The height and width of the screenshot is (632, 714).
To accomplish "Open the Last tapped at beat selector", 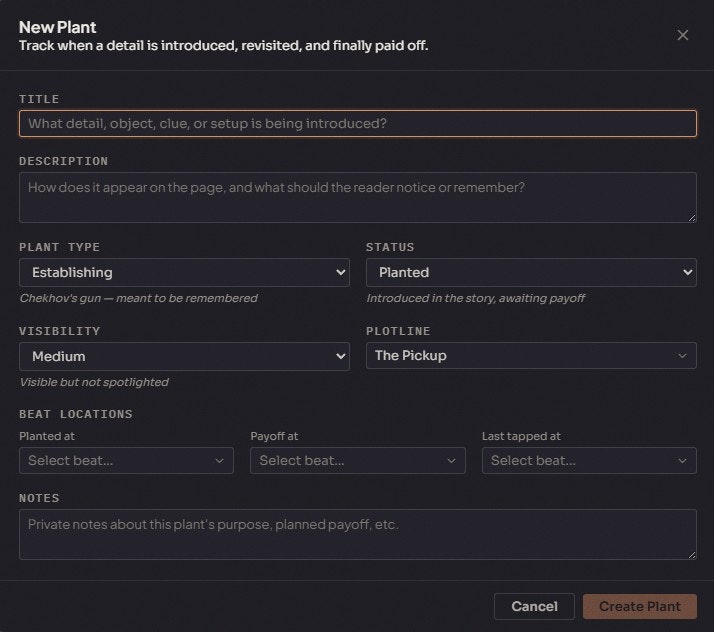I will point(588,460).
